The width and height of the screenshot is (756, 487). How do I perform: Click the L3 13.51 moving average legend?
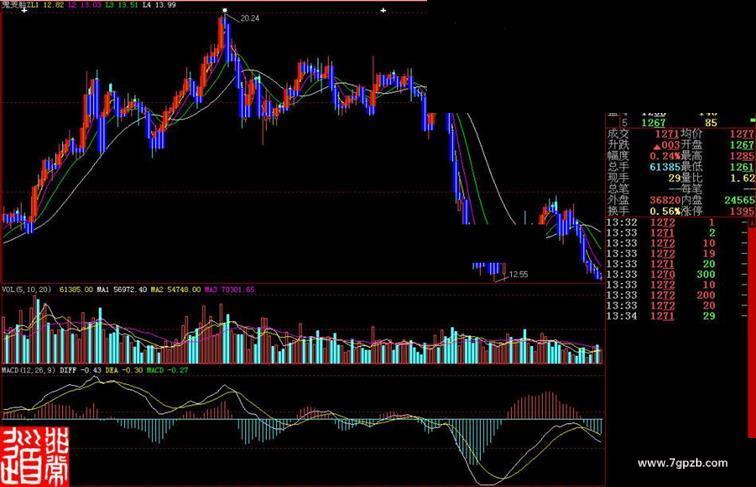pyautogui.click(x=122, y=5)
